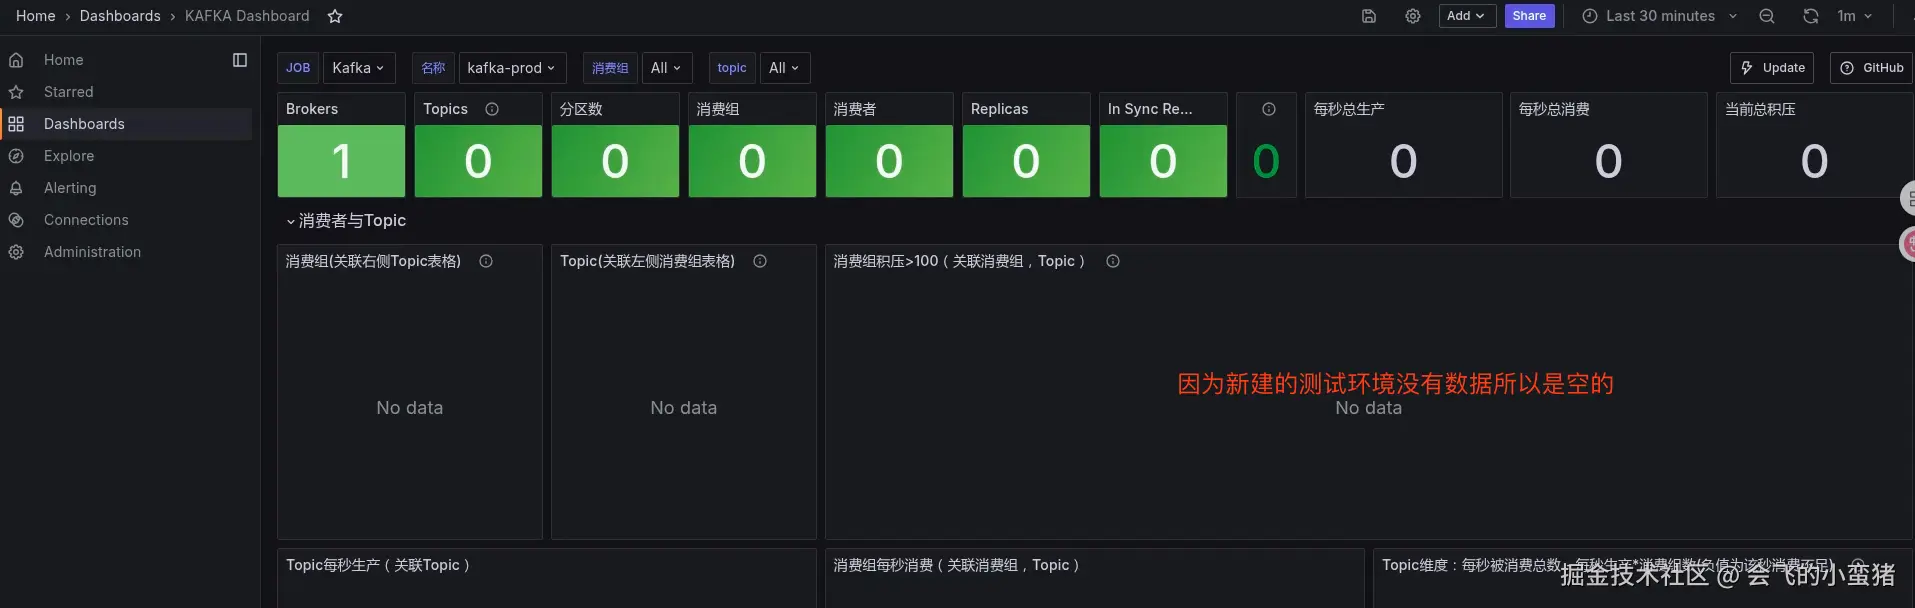Collapse the 消费者与Topic row
The width and height of the screenshot is (1915, 608).
[x=346, y=221]
